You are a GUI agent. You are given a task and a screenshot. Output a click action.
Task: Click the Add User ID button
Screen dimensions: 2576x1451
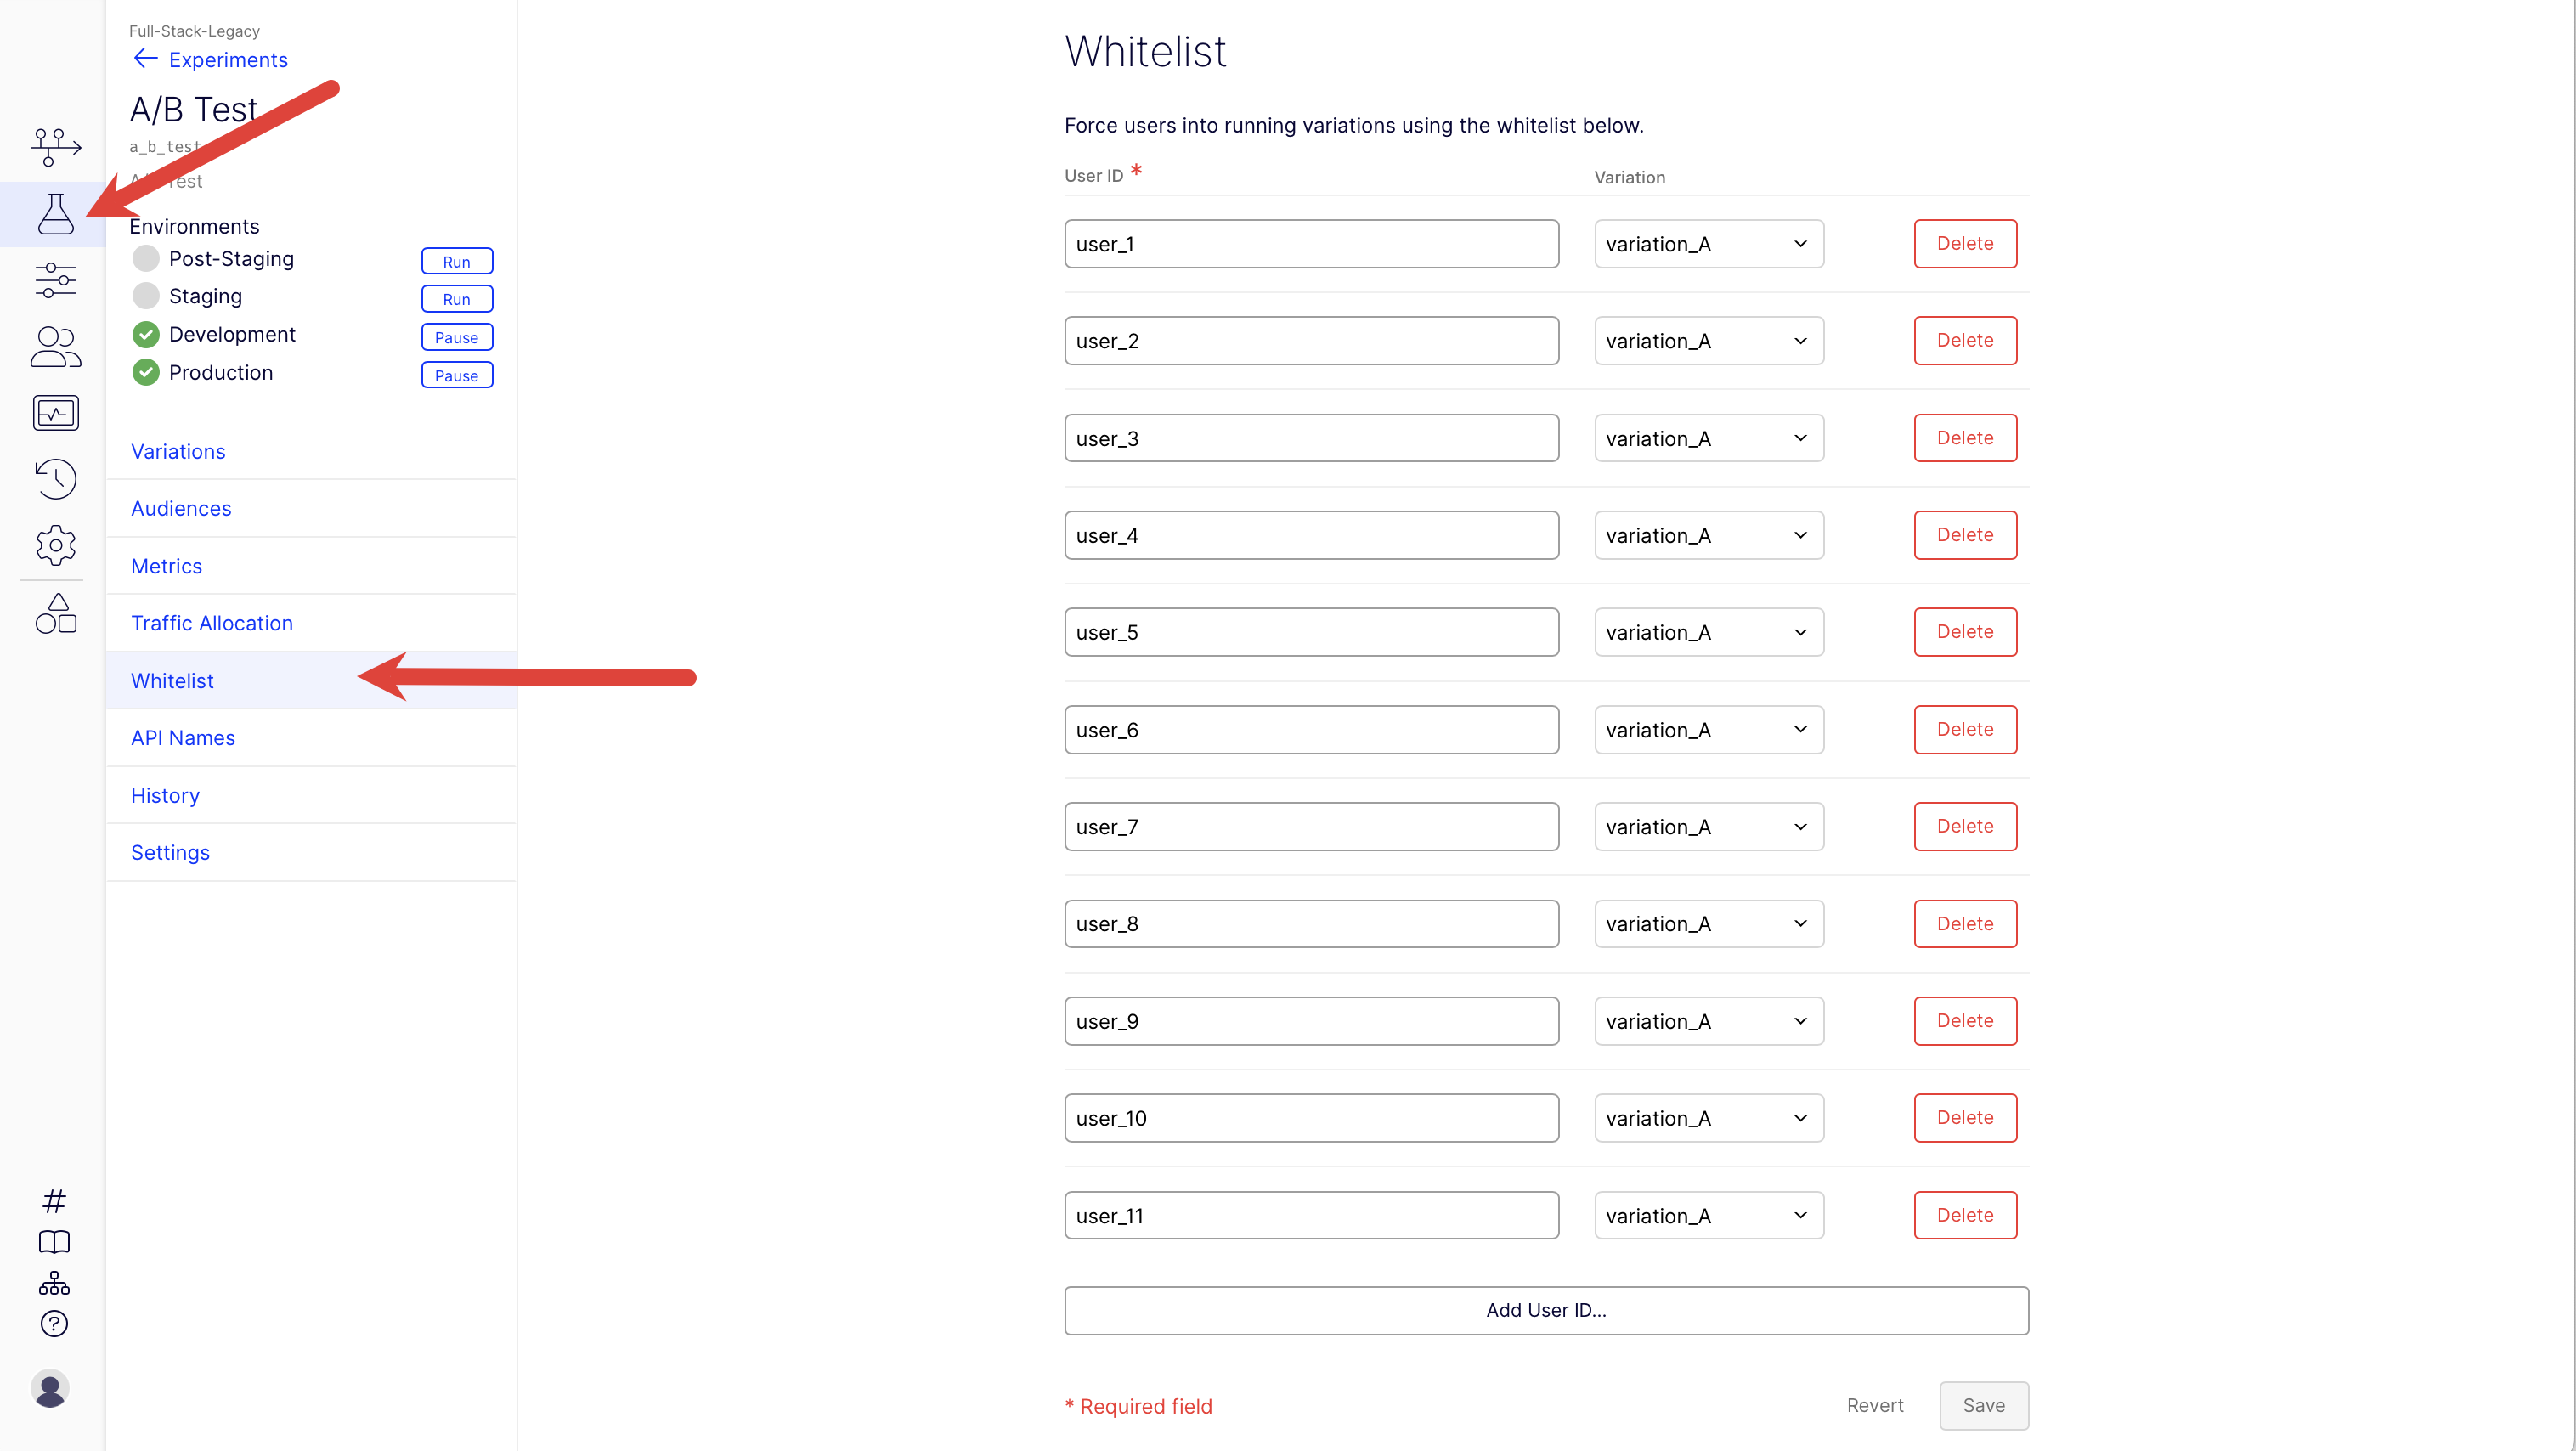coord(1546,1310)
